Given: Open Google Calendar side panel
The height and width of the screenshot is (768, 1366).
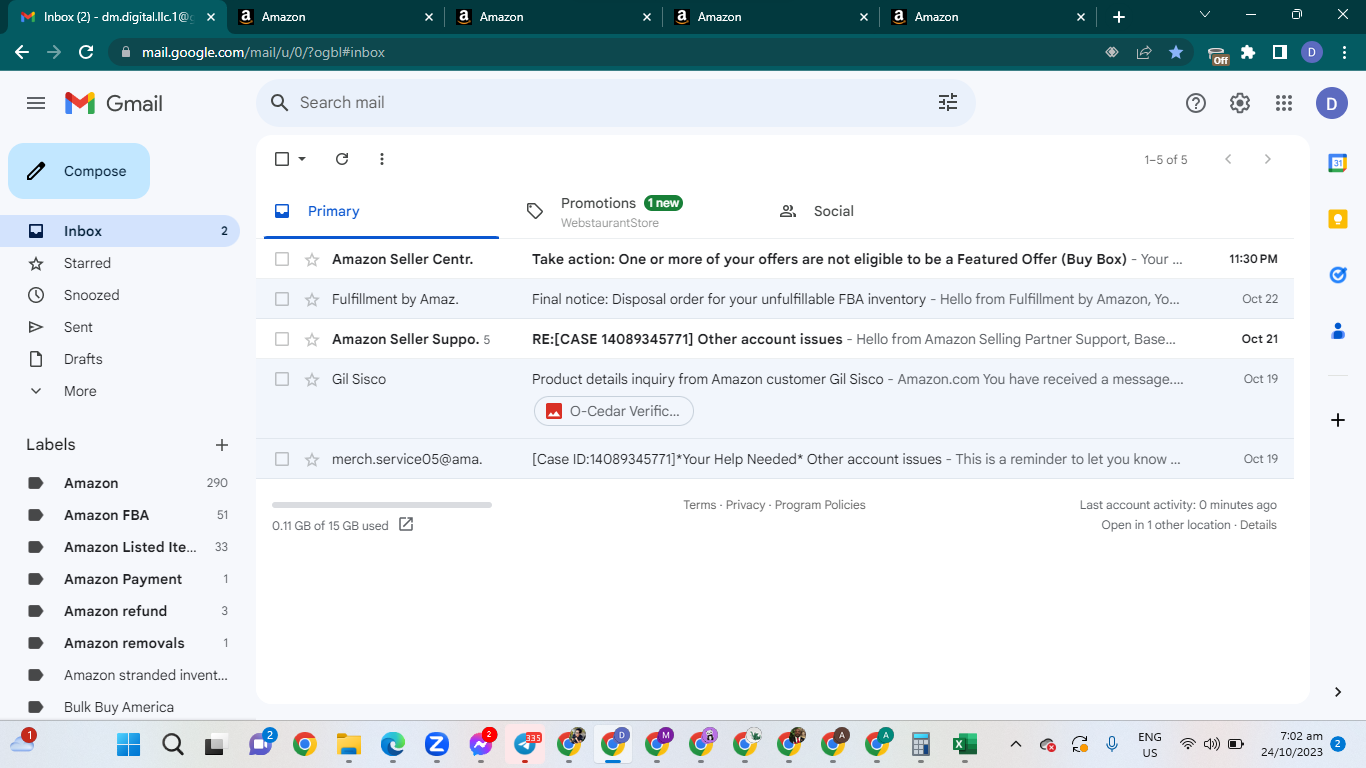Looking at the screenshot, I should [1338, 163].
